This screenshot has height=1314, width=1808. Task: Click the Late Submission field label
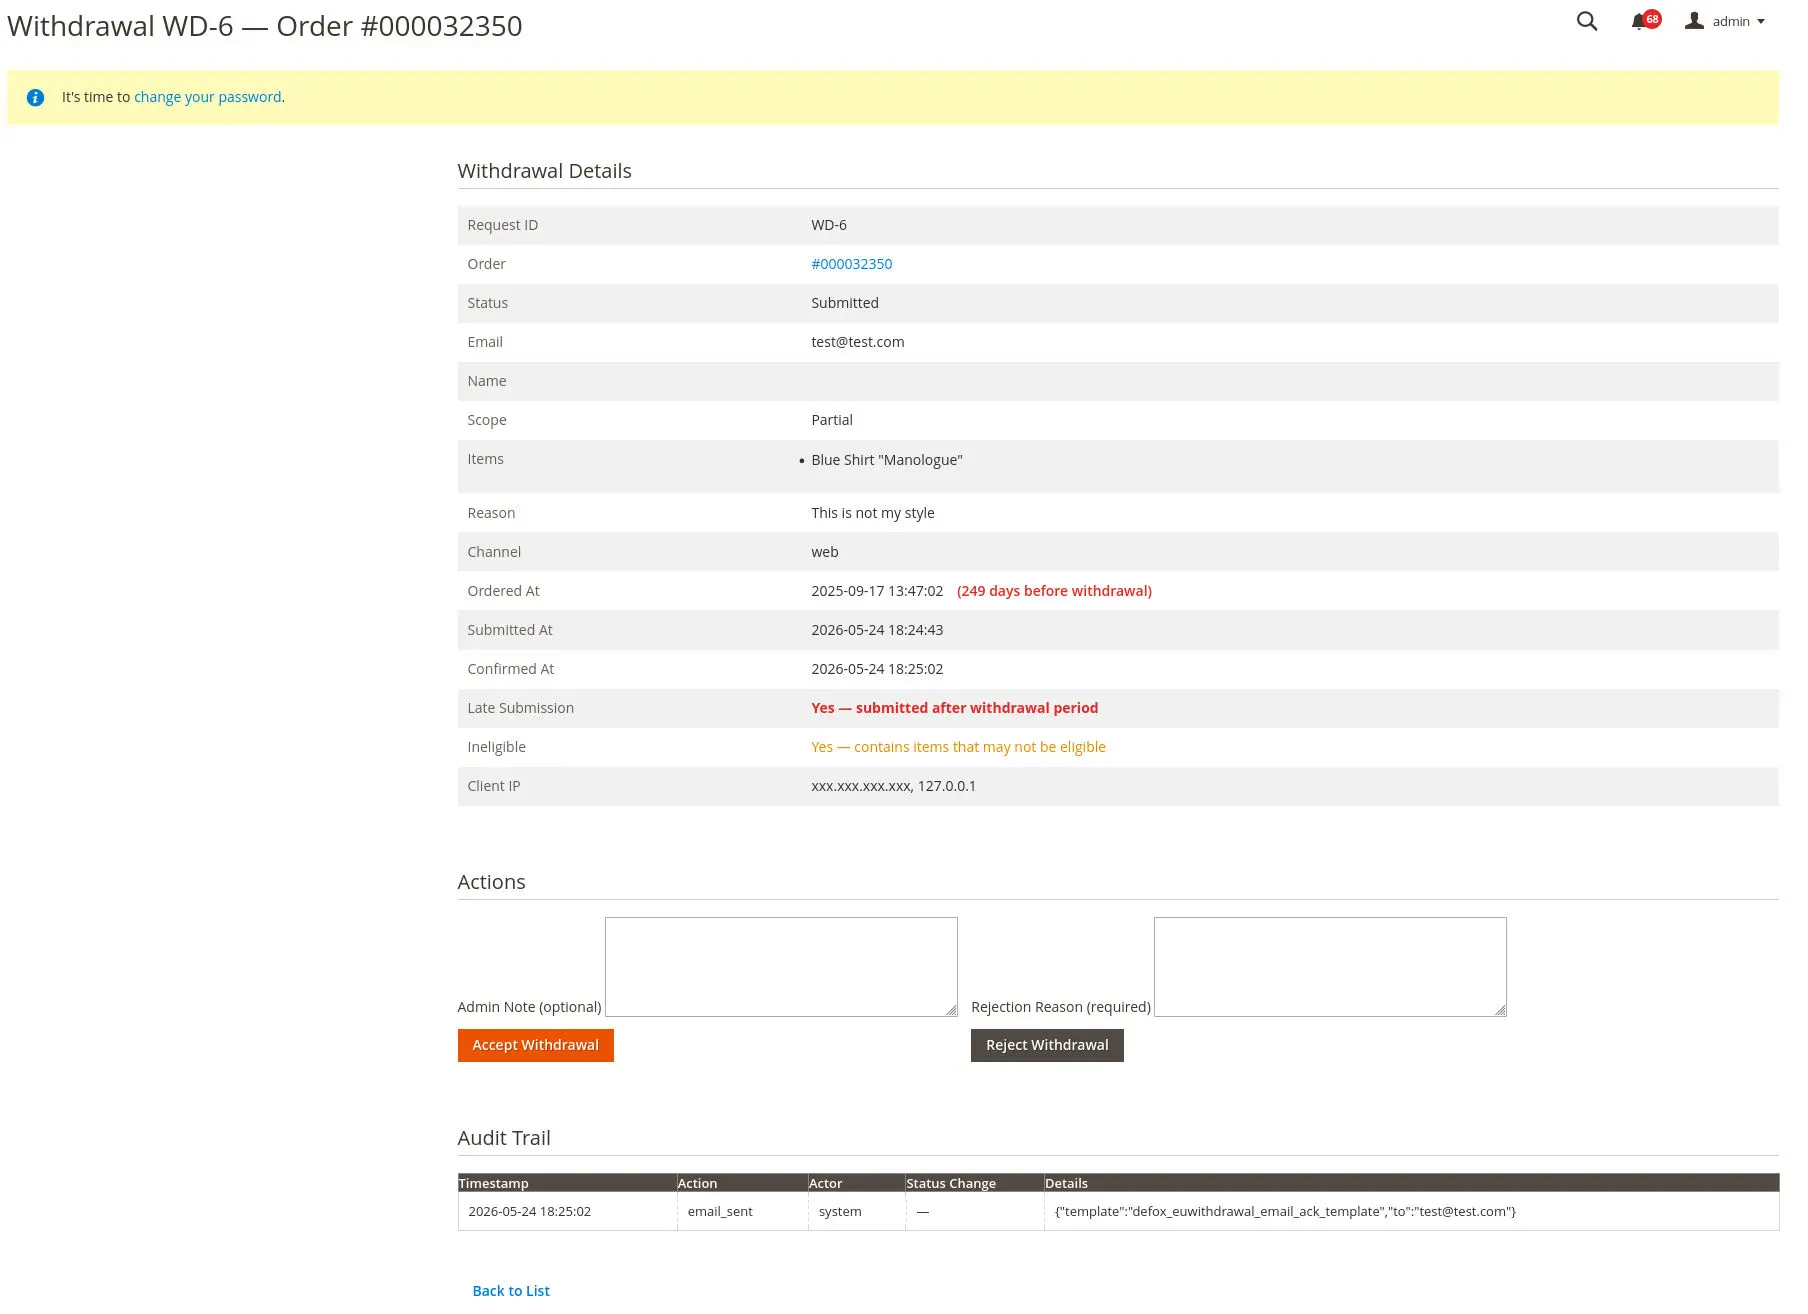tap(520, 708)
